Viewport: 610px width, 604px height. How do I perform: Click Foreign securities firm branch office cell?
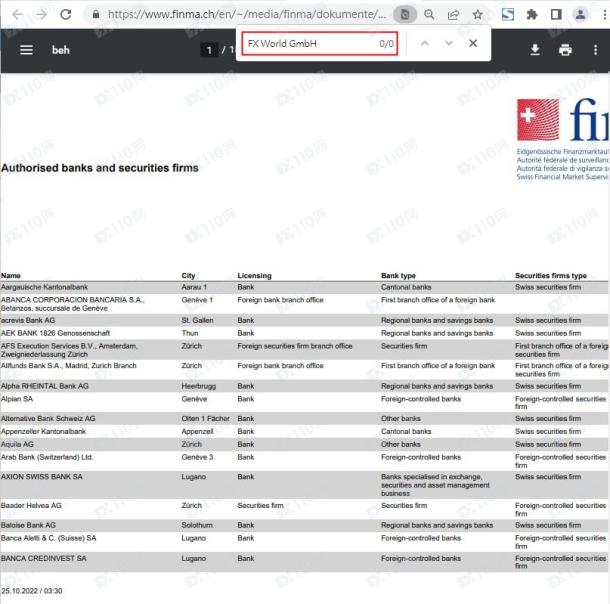(x=295, y=346)
